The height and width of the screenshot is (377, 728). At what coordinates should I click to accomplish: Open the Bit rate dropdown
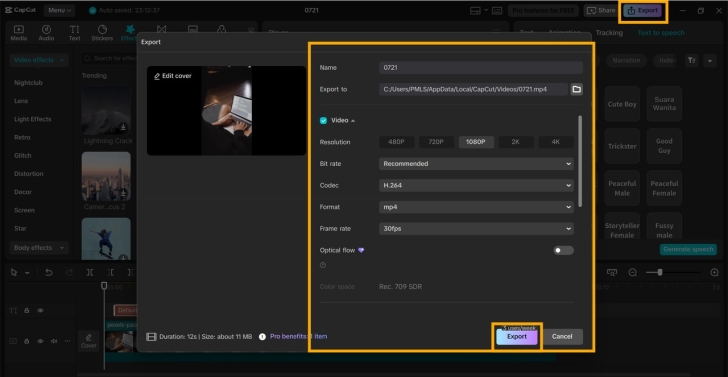[476, 164]
